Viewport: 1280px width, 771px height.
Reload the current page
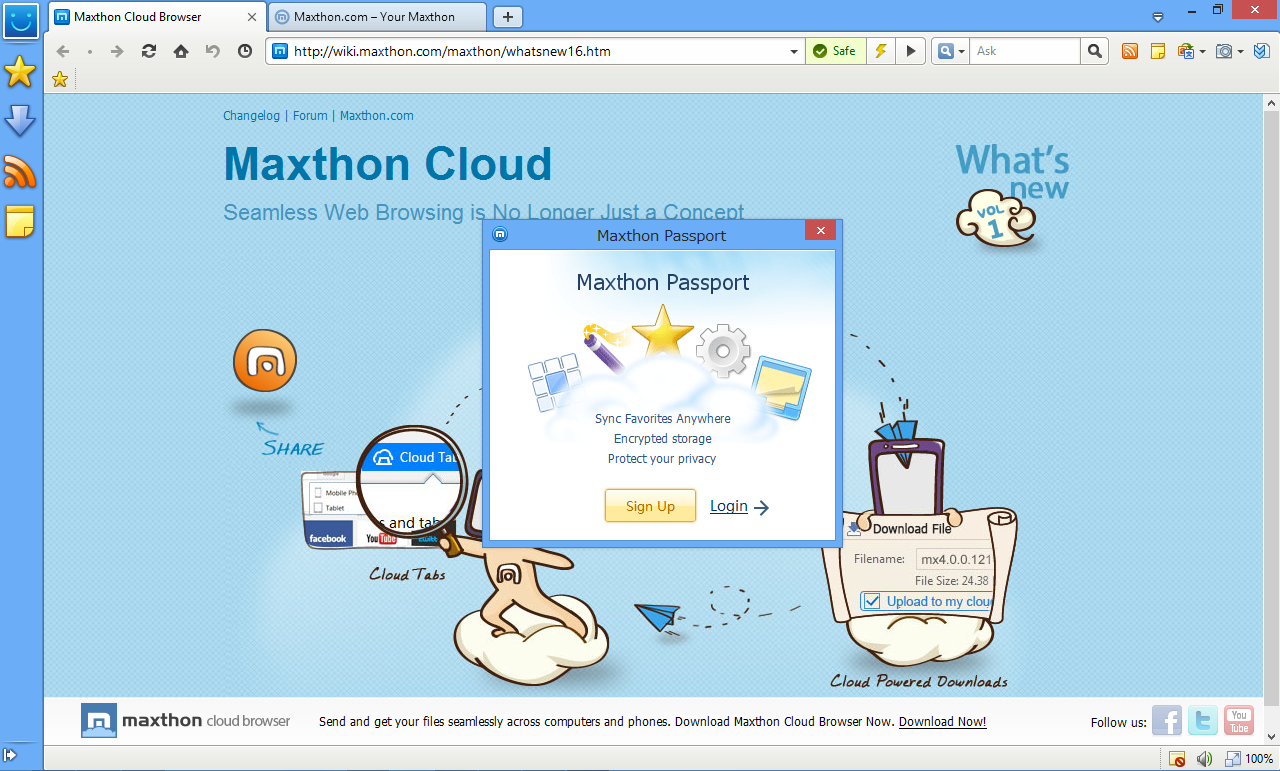coord(149,51)
